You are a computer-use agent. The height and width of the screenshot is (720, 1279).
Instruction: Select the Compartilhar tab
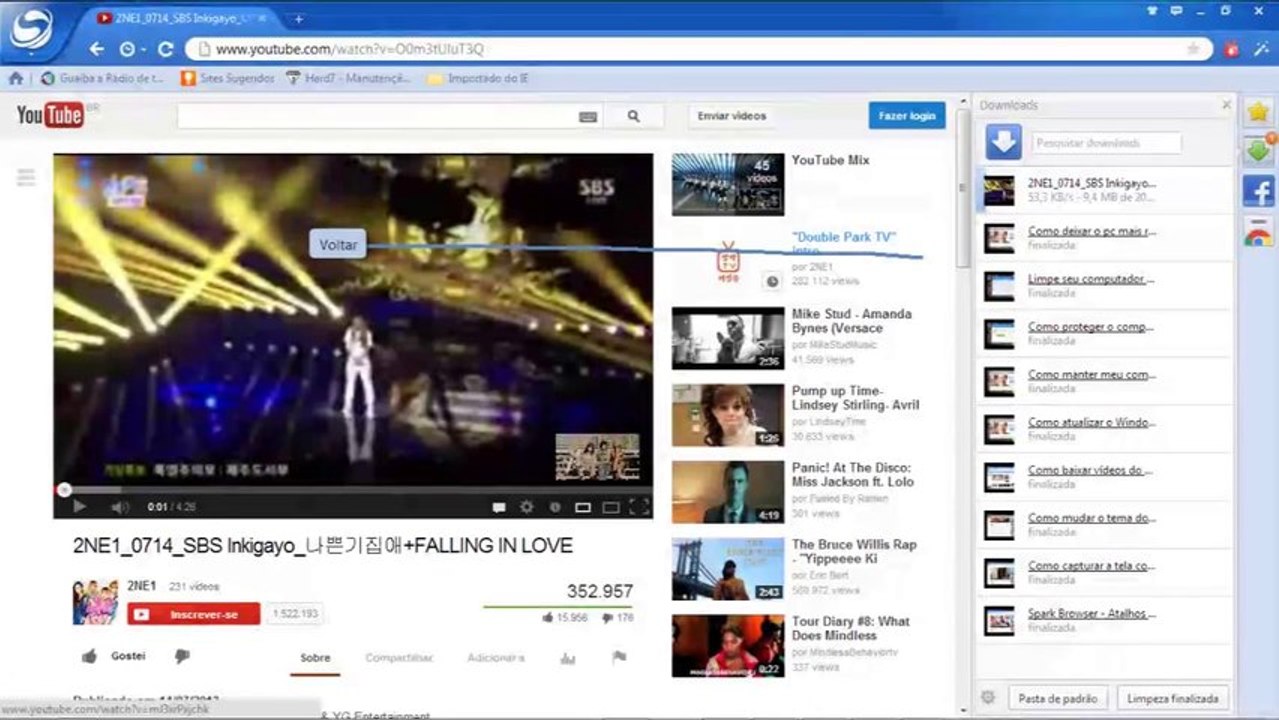[x=399, y=658]
